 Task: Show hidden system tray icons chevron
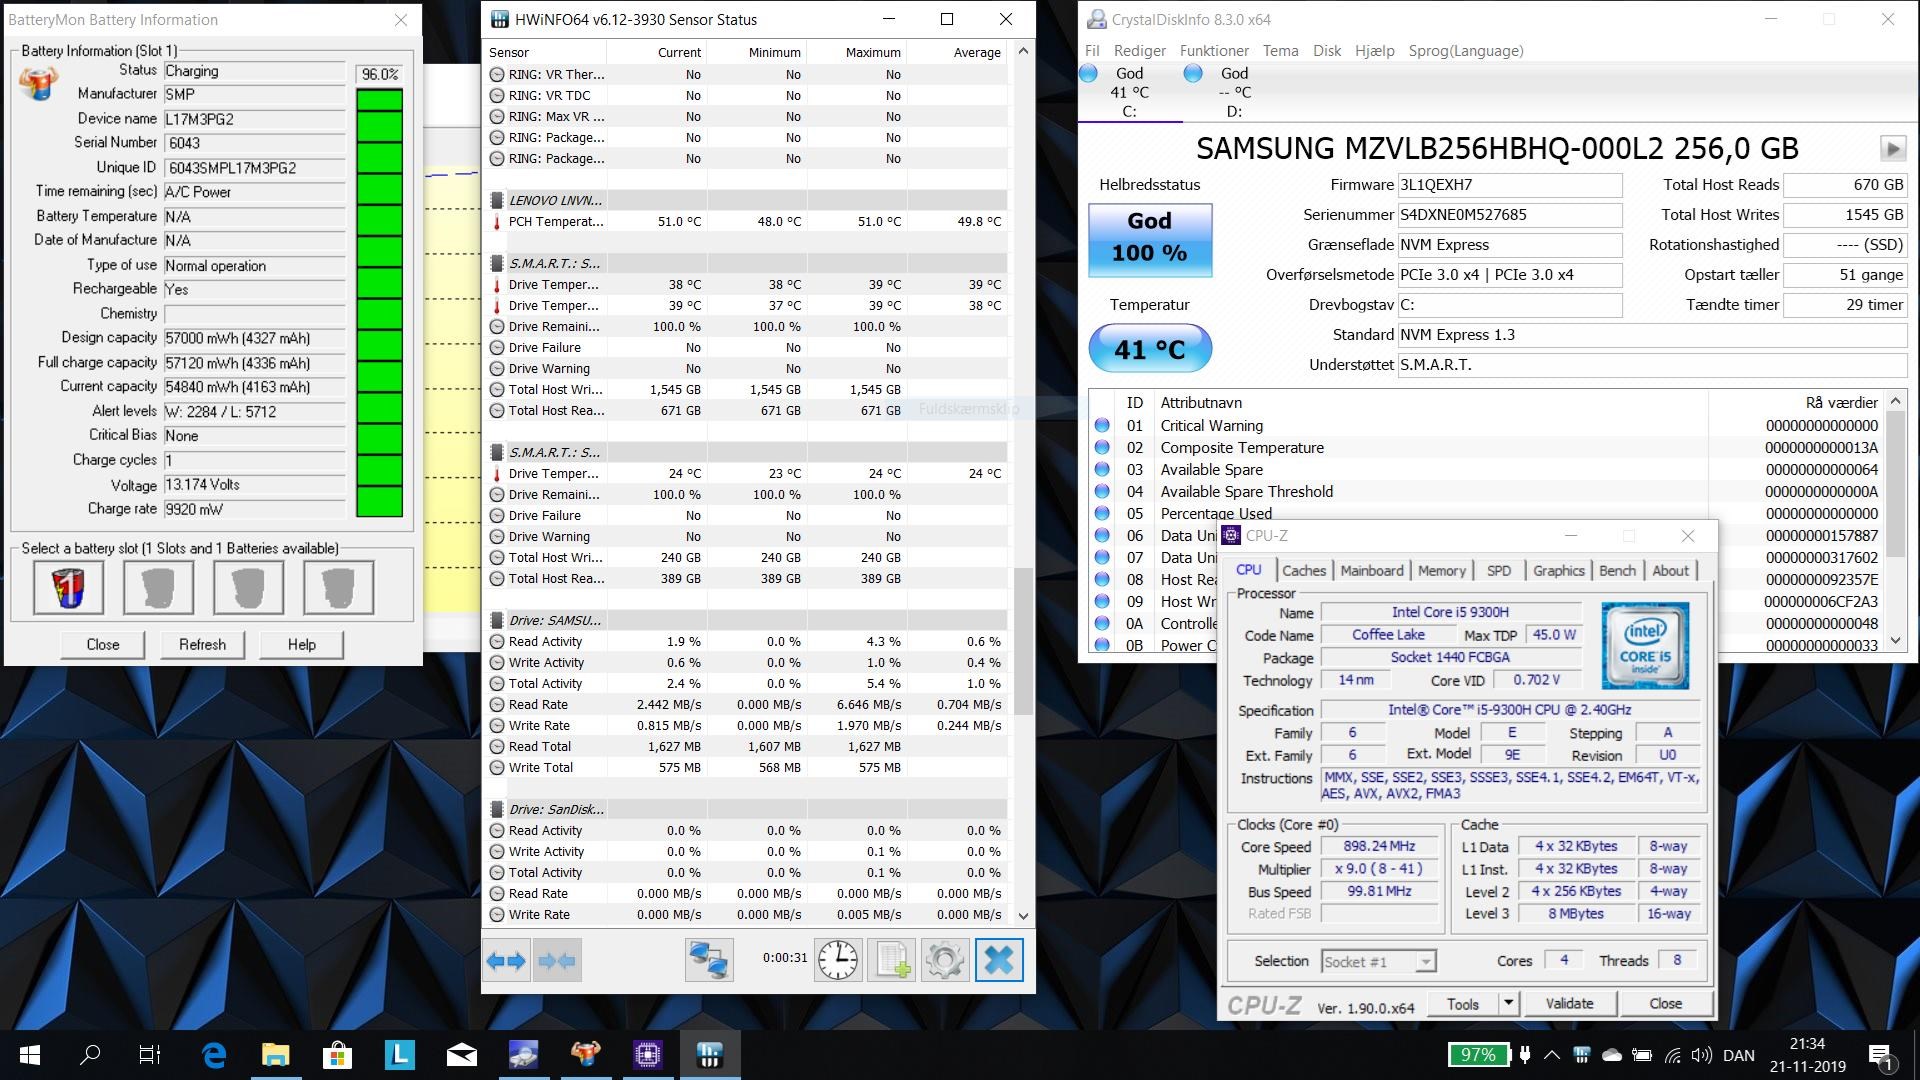coord(1552,1055)
